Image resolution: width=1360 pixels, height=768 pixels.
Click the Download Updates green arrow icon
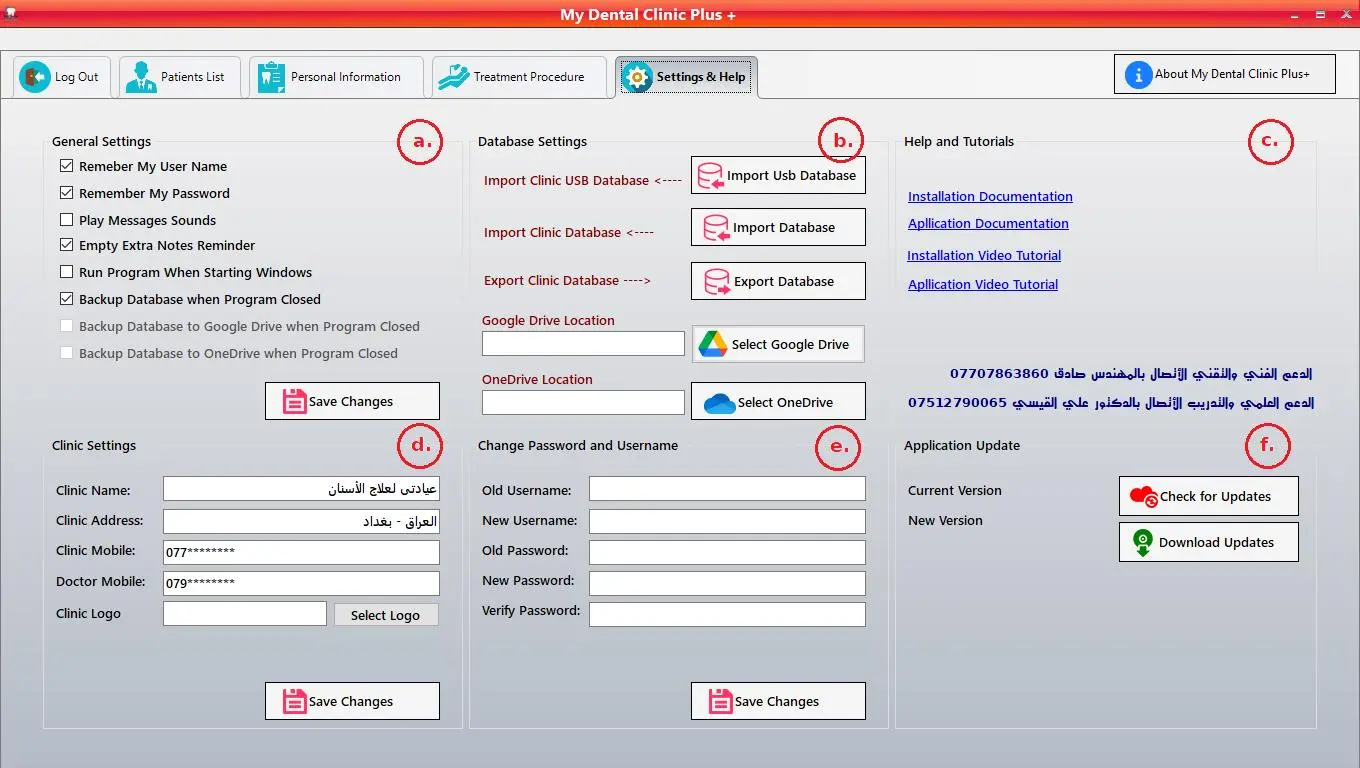click(1143, 542)
